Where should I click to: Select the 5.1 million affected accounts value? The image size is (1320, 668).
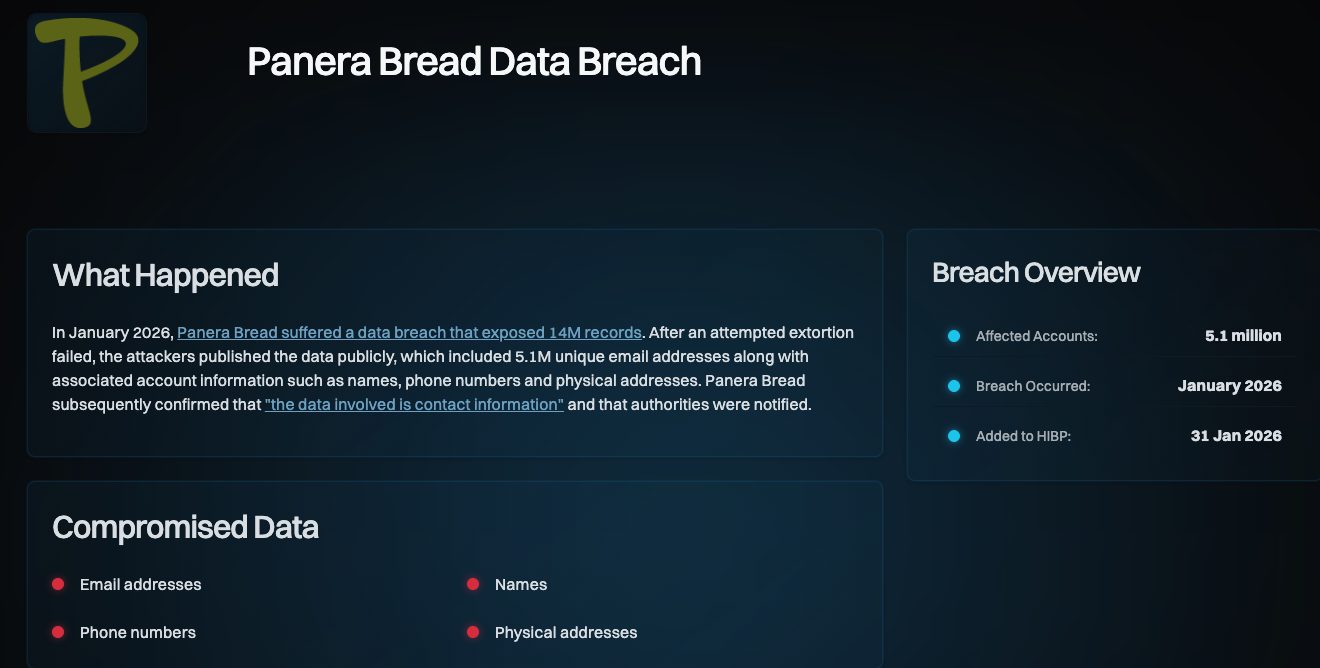[1243, 336]
